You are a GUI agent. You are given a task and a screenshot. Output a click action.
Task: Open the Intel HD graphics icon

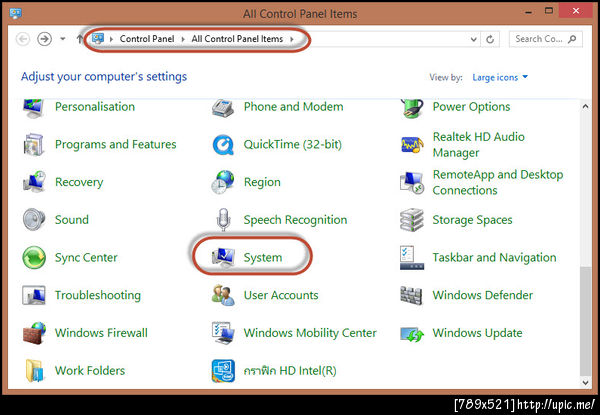pos(223,370)
